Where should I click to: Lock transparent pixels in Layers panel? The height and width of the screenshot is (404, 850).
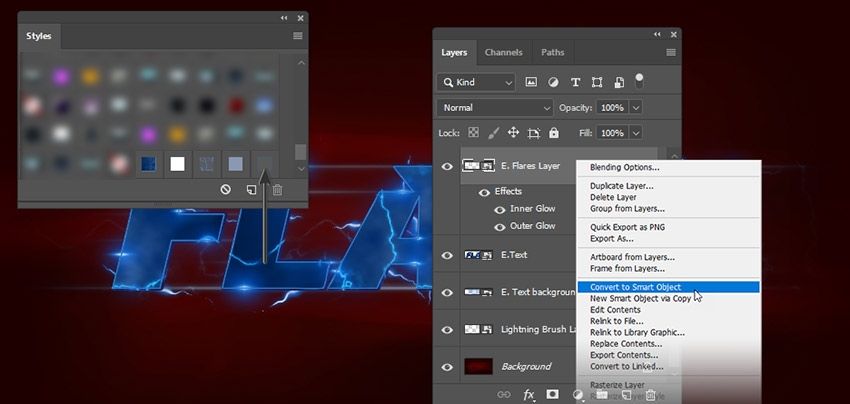(x=474, y=133)
